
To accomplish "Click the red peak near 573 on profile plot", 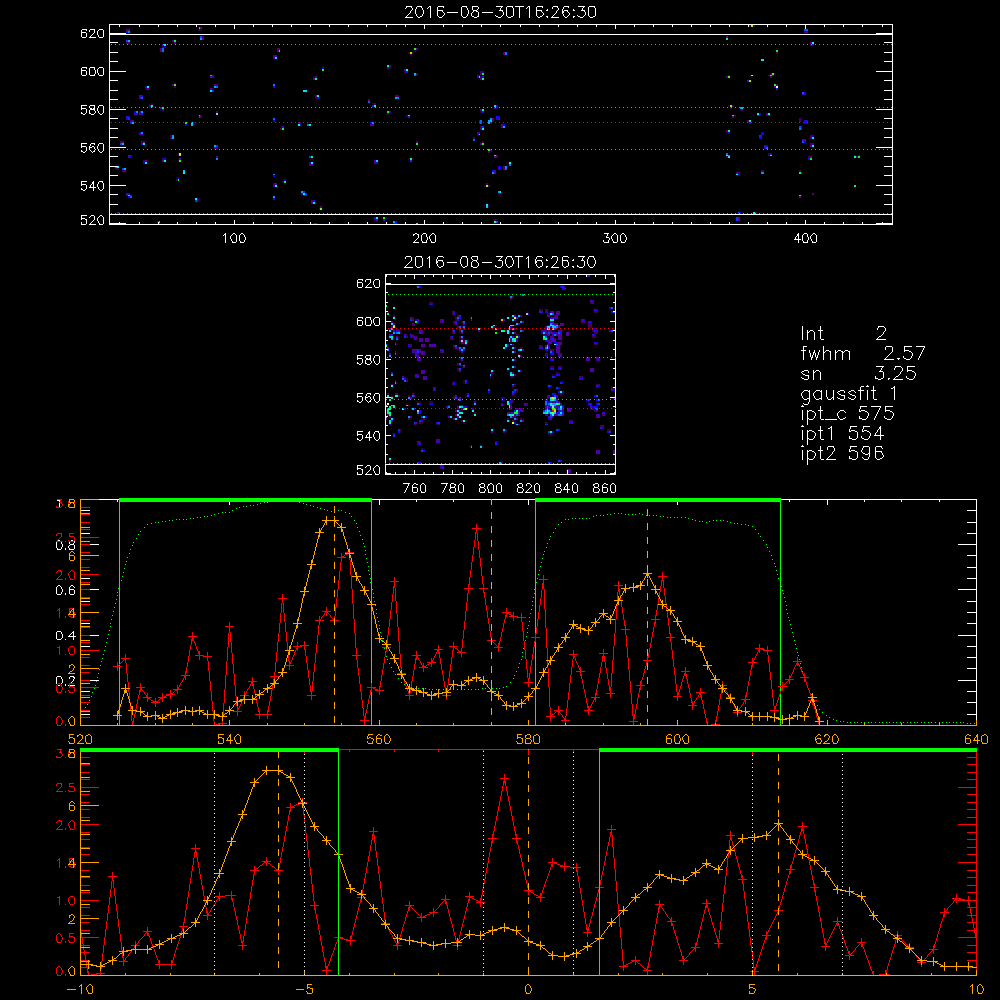I will coord(476,527).
